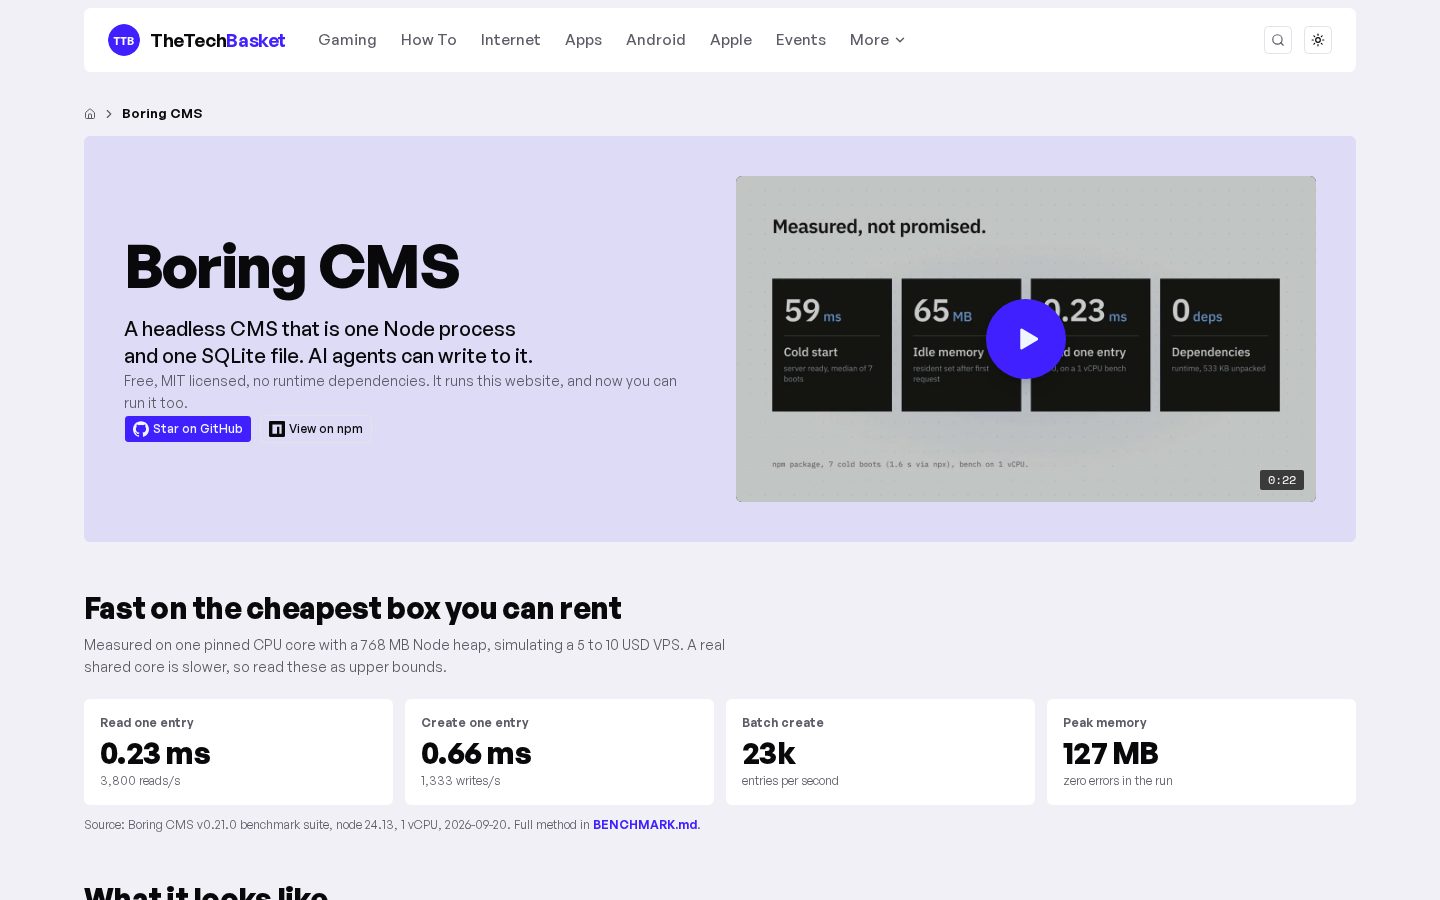This screenshot has width=1440, height=900.
Task: Go to How To section
Action: point(428,40)
